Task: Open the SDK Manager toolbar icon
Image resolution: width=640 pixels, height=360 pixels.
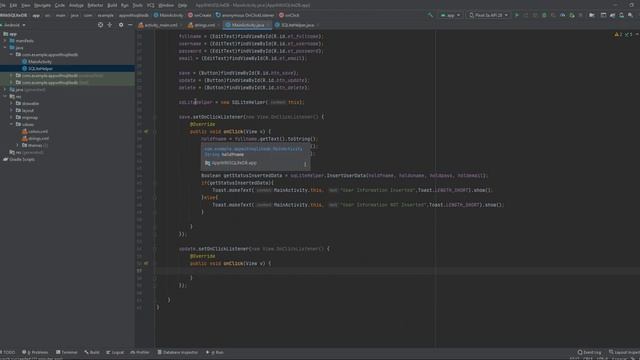Action: point(621,15)
